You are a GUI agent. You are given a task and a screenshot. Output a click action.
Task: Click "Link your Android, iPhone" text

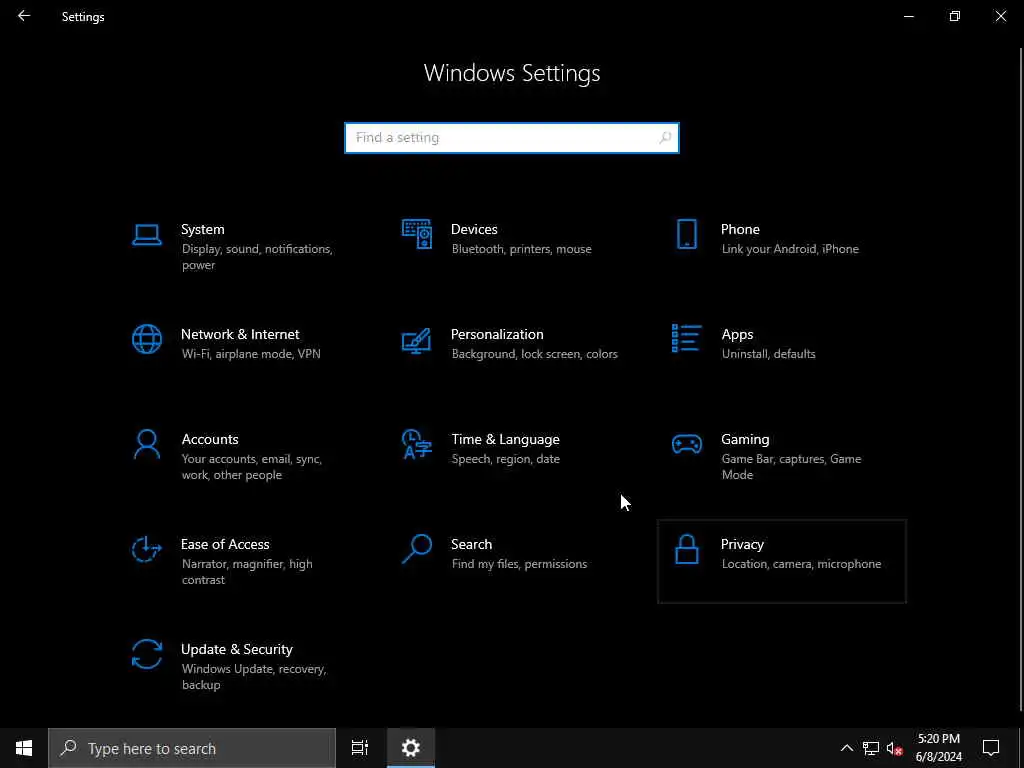790,249
